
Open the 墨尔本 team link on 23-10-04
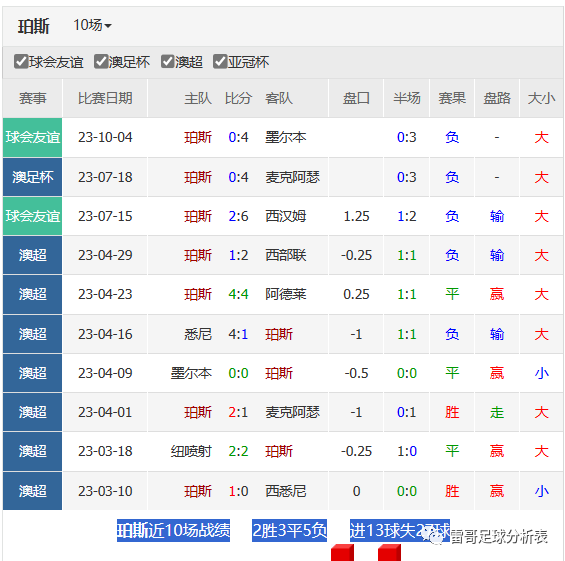[x=285, y=137]
